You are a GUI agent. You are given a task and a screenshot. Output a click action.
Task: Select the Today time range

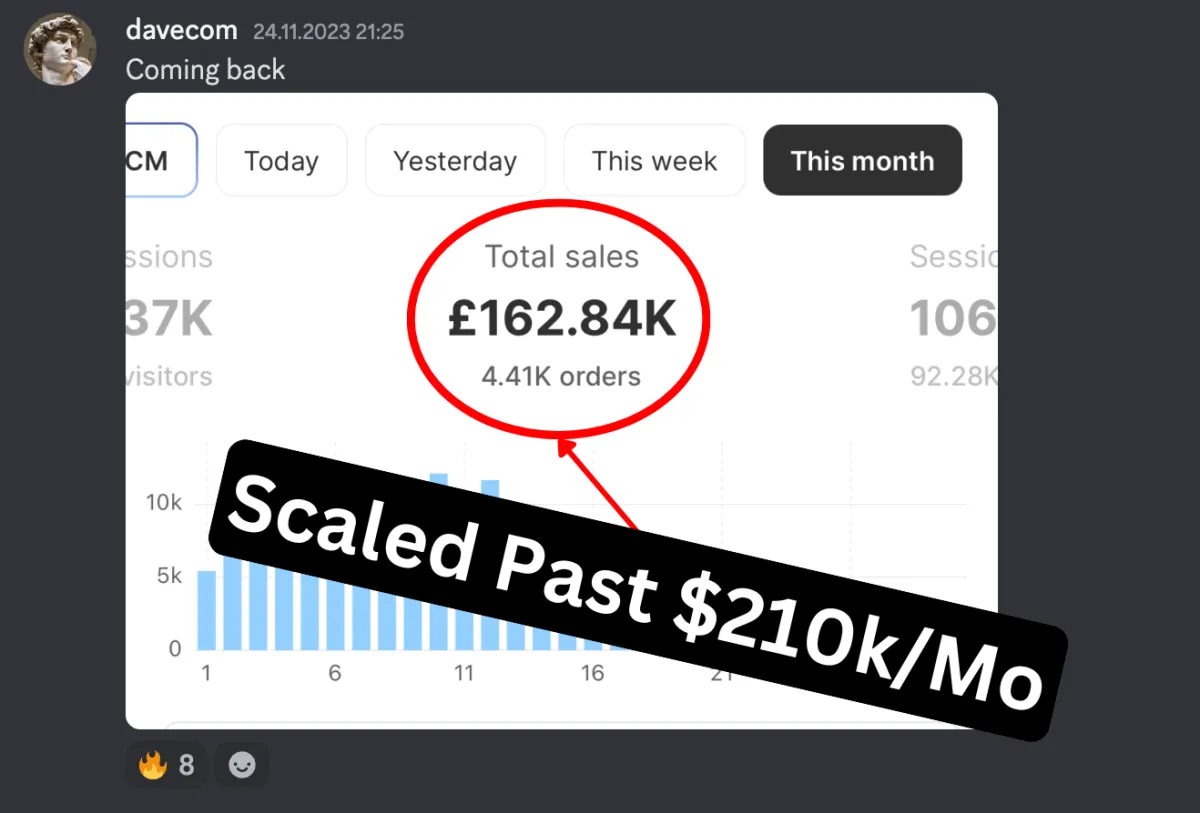pos(281,160)
